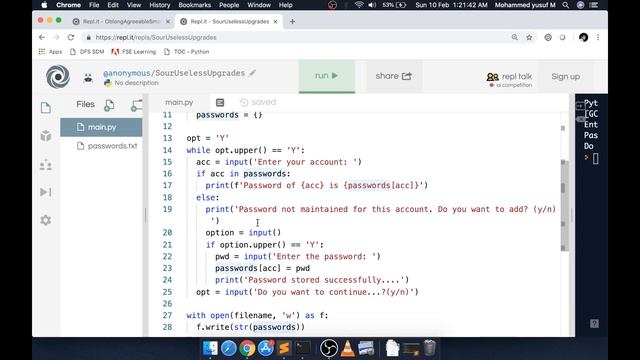Open the Files panel icon in sidebar
The image size is (640, 360).
46,108
